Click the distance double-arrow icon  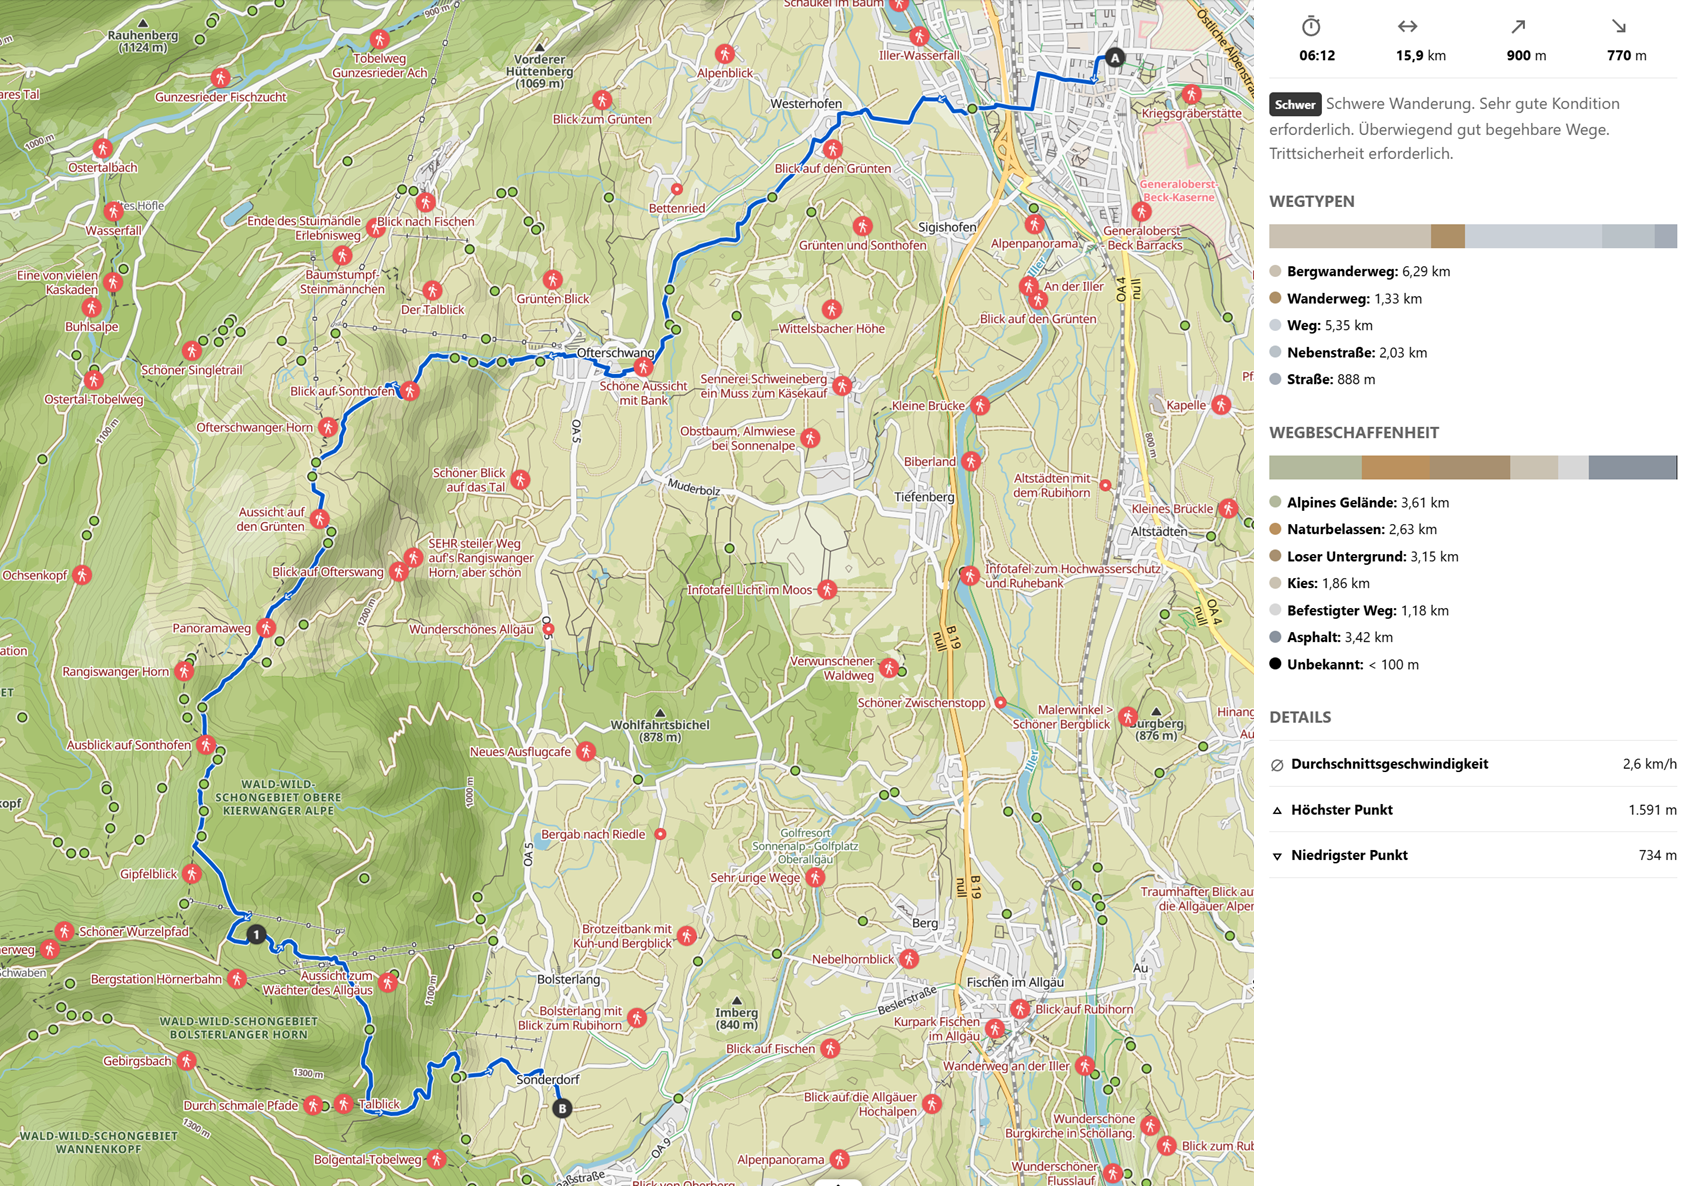pos(1408,27)
